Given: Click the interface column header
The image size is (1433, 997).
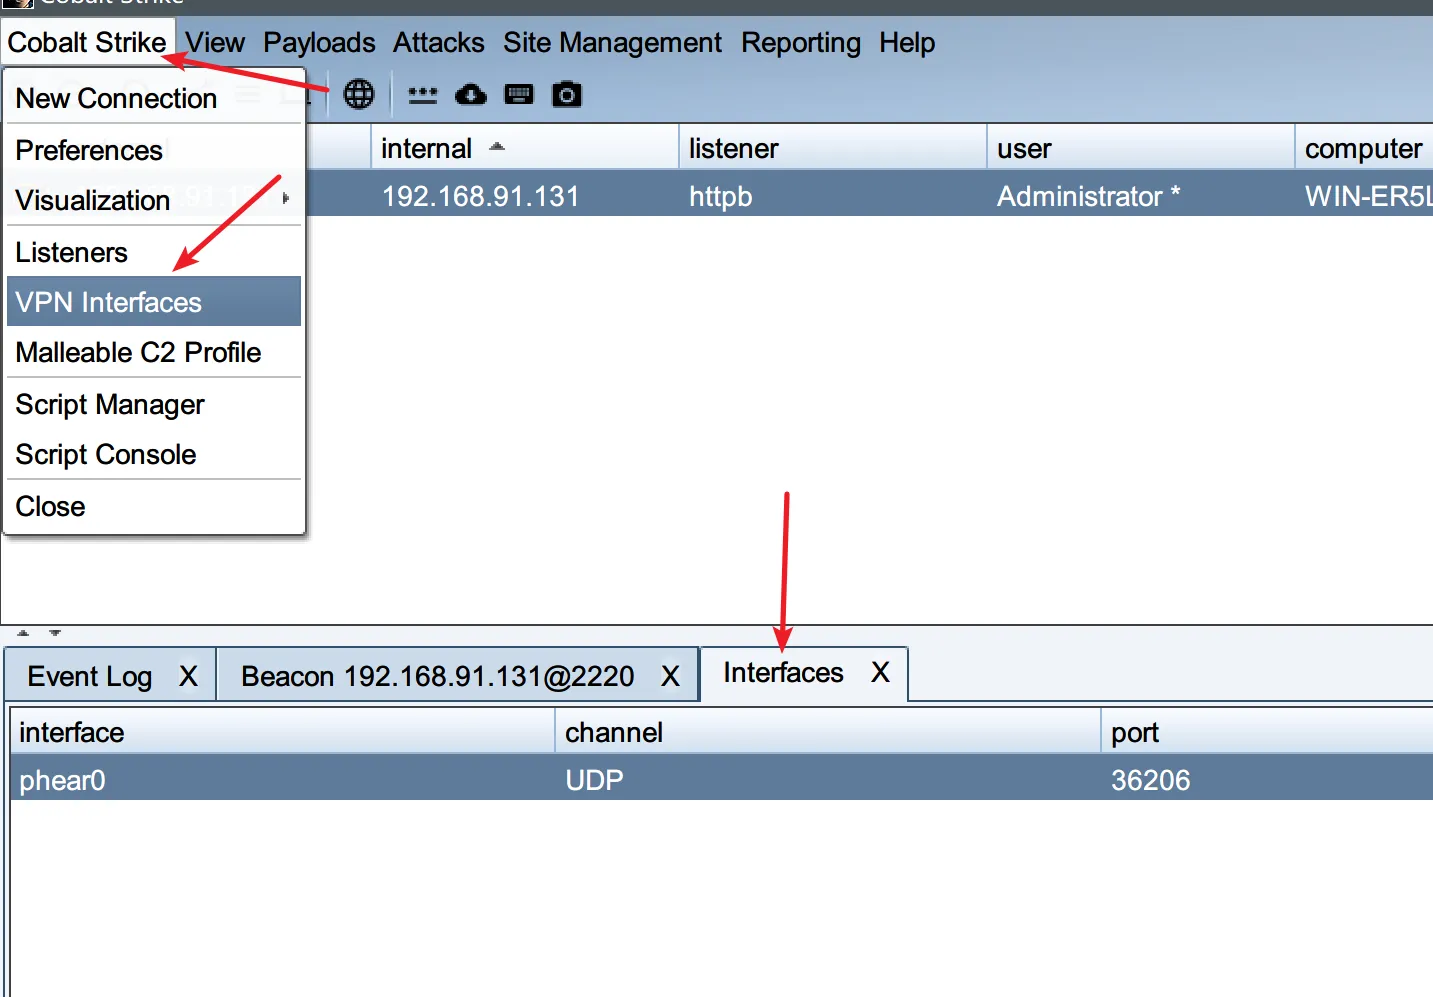Looking at the screenshot, I should pyautogui.click(x=282, y=732).
